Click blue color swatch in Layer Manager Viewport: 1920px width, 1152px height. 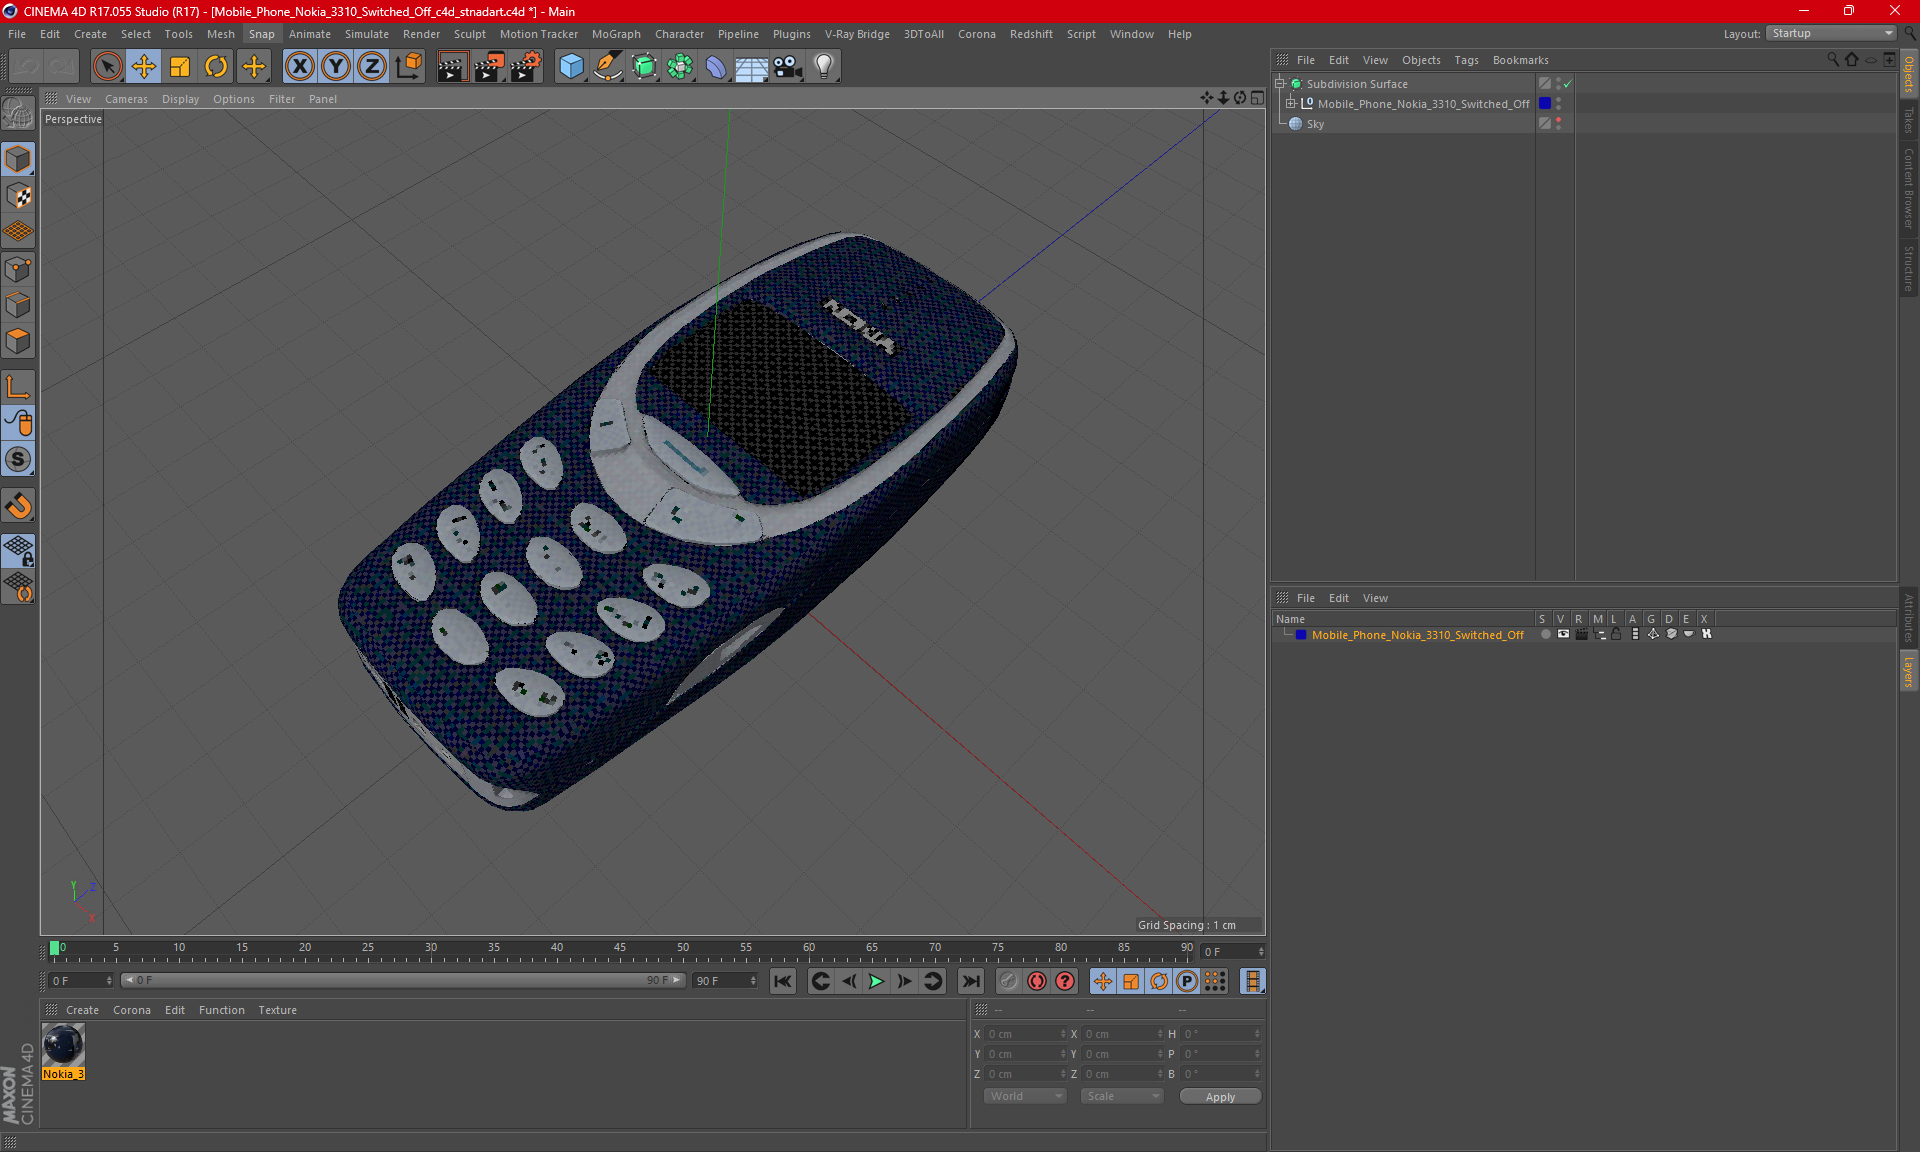point(1301,635)
